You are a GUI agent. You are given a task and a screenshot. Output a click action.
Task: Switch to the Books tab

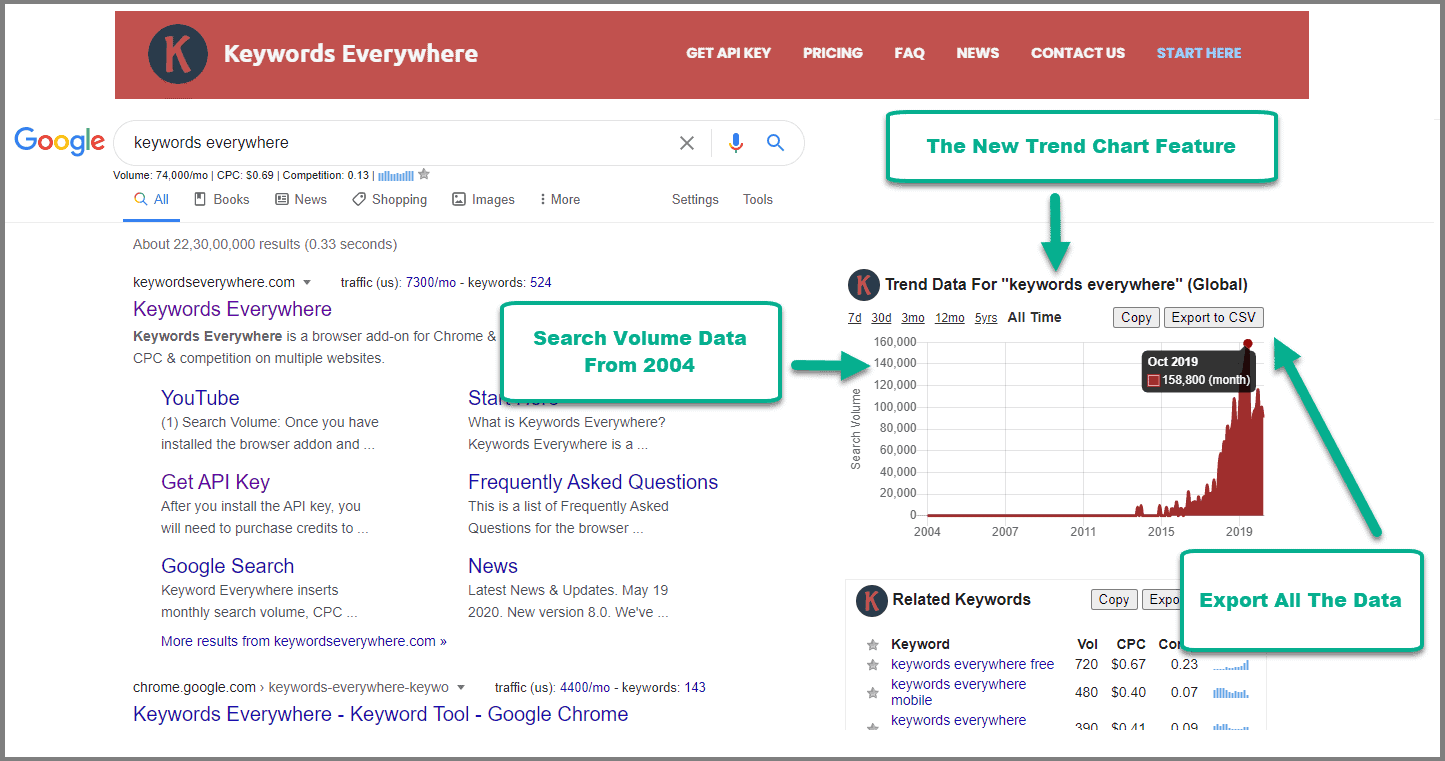[222, 200]
